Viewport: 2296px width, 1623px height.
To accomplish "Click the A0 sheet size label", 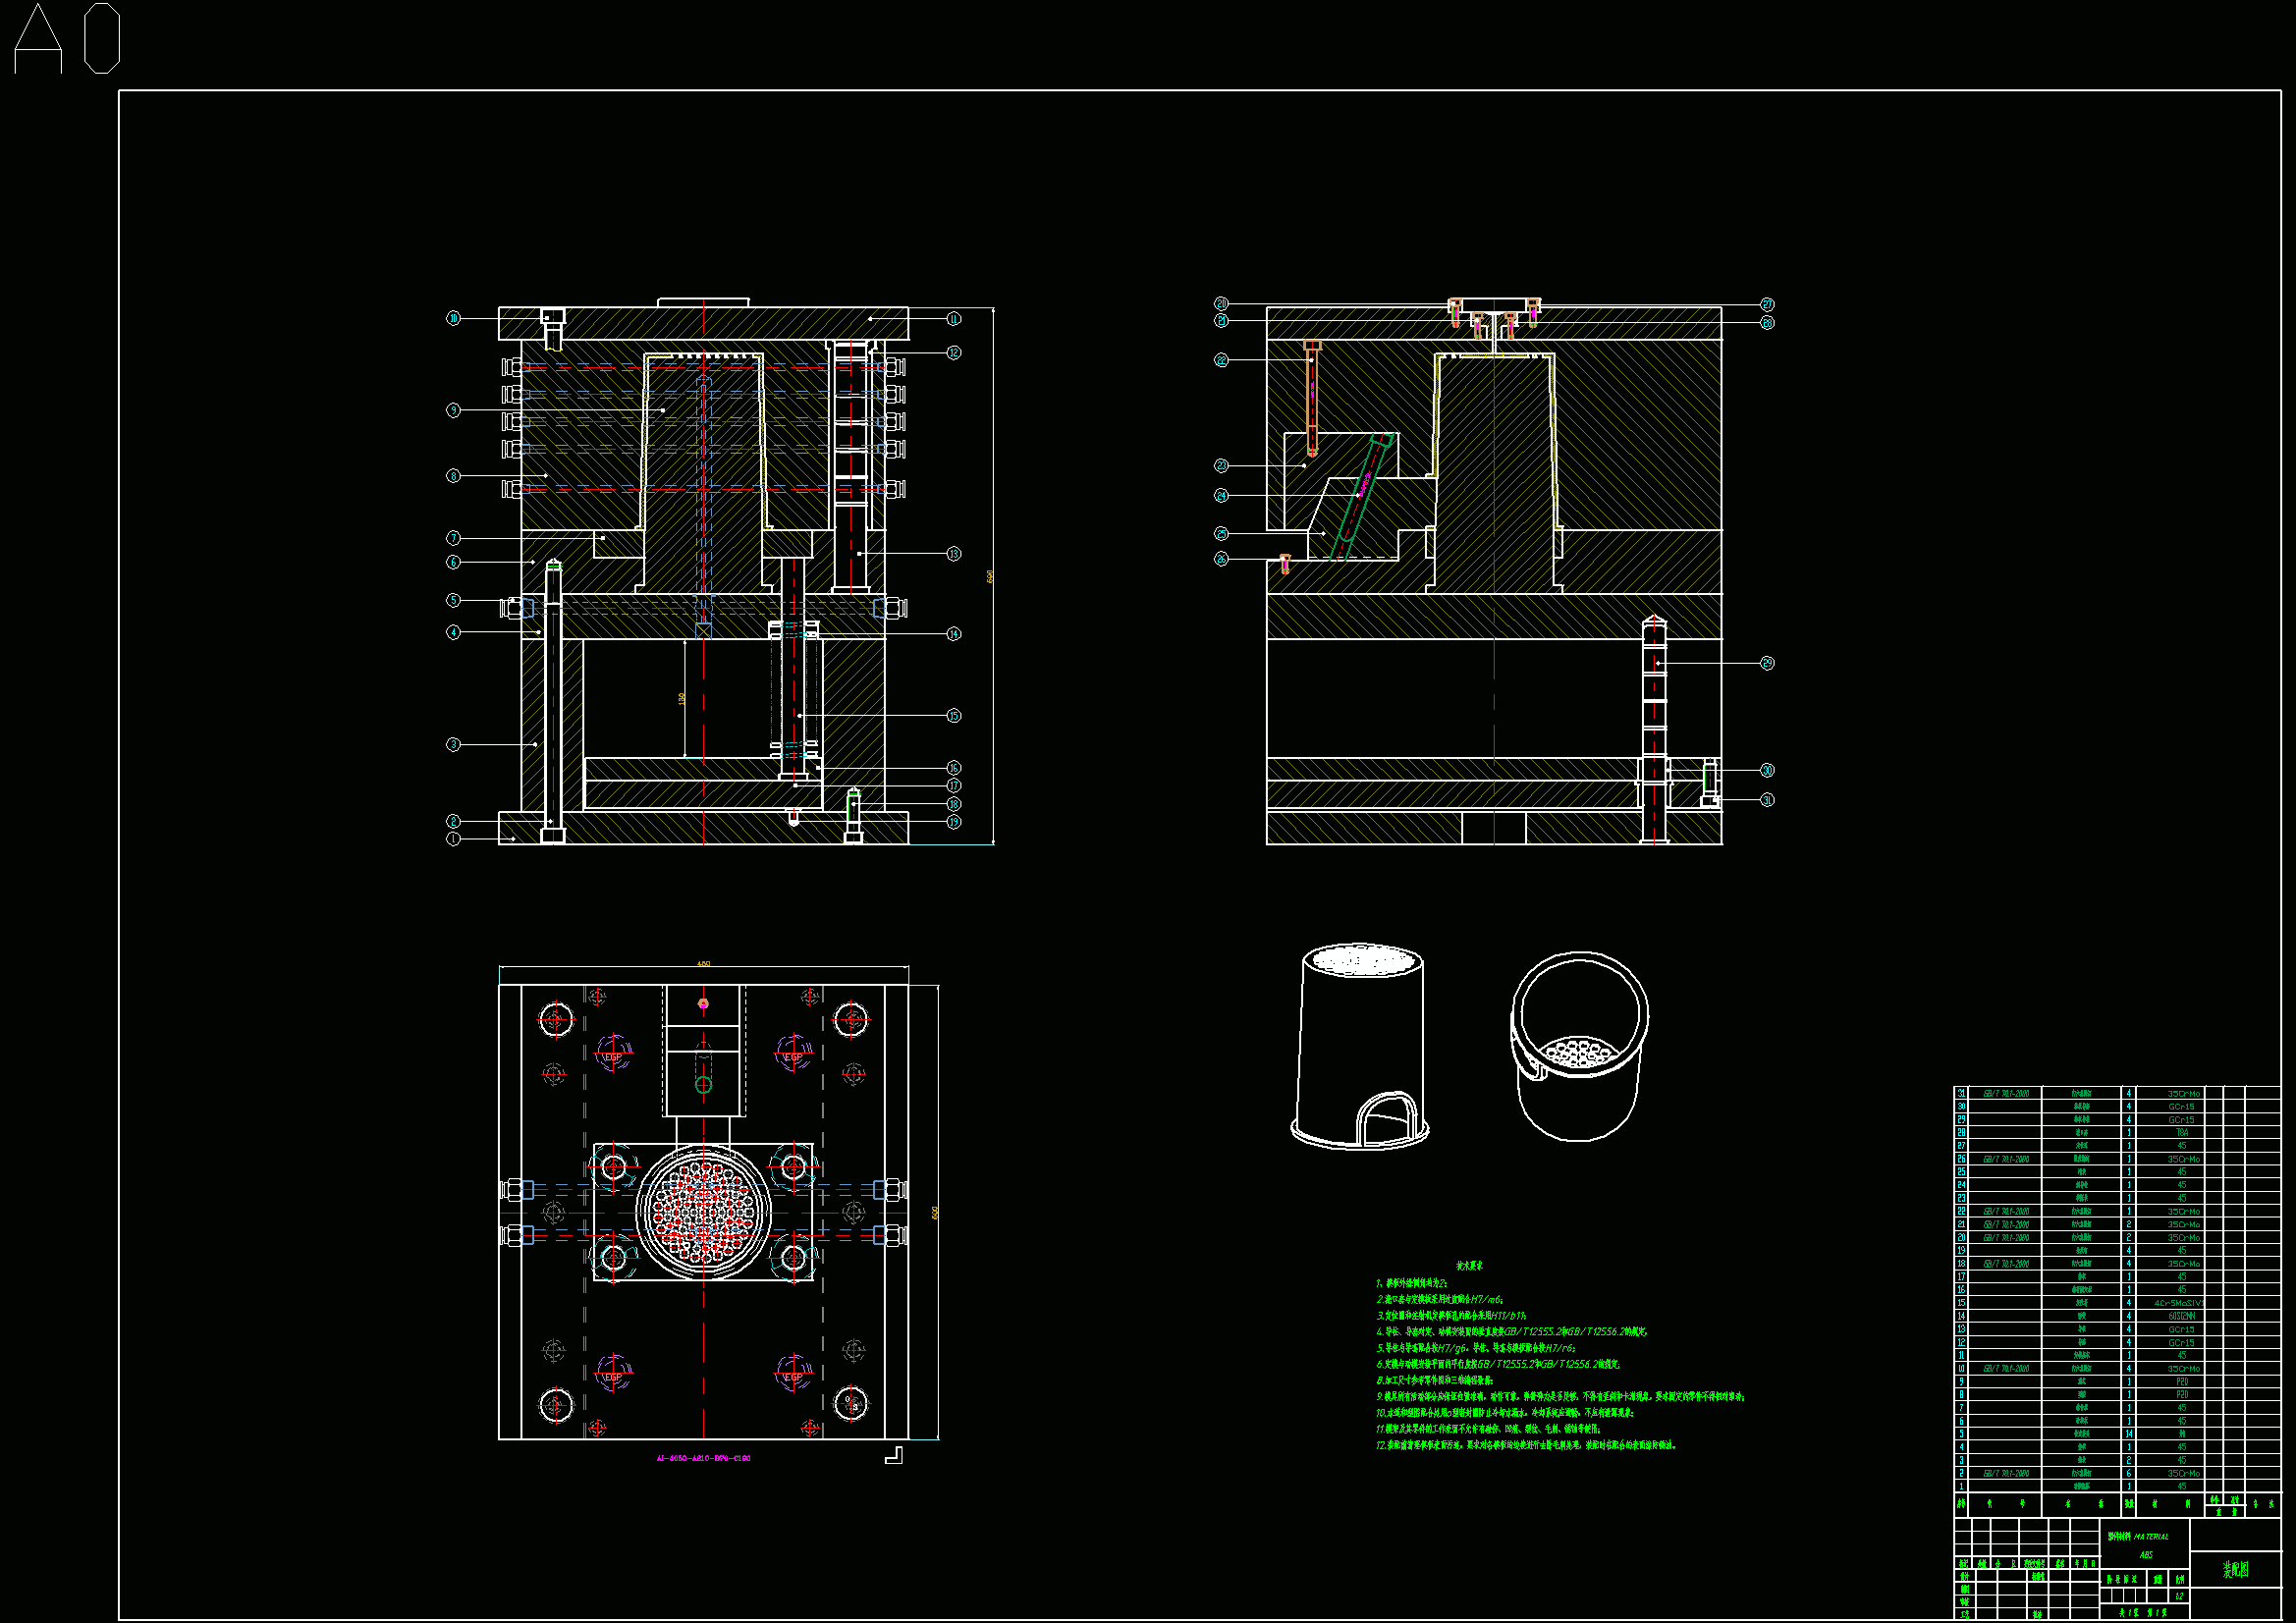I will (67, 39).
